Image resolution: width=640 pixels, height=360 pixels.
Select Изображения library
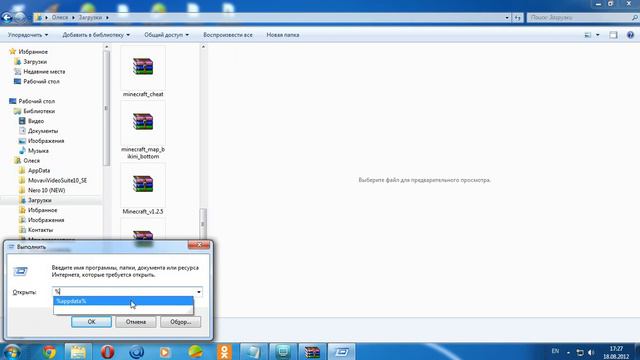tap(41, 141)
